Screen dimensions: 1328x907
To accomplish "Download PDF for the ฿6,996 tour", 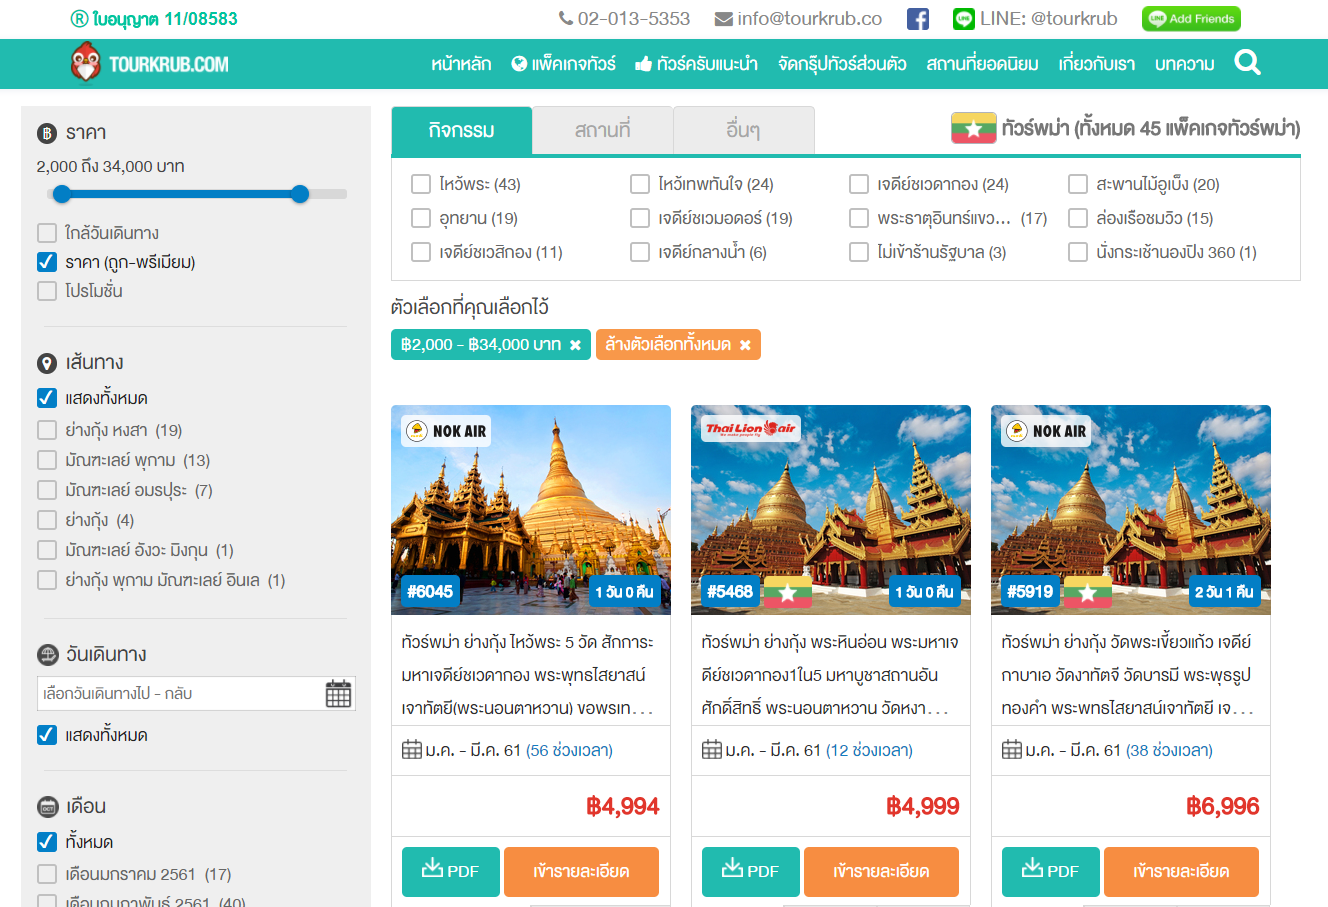I will pos(1051,871).
